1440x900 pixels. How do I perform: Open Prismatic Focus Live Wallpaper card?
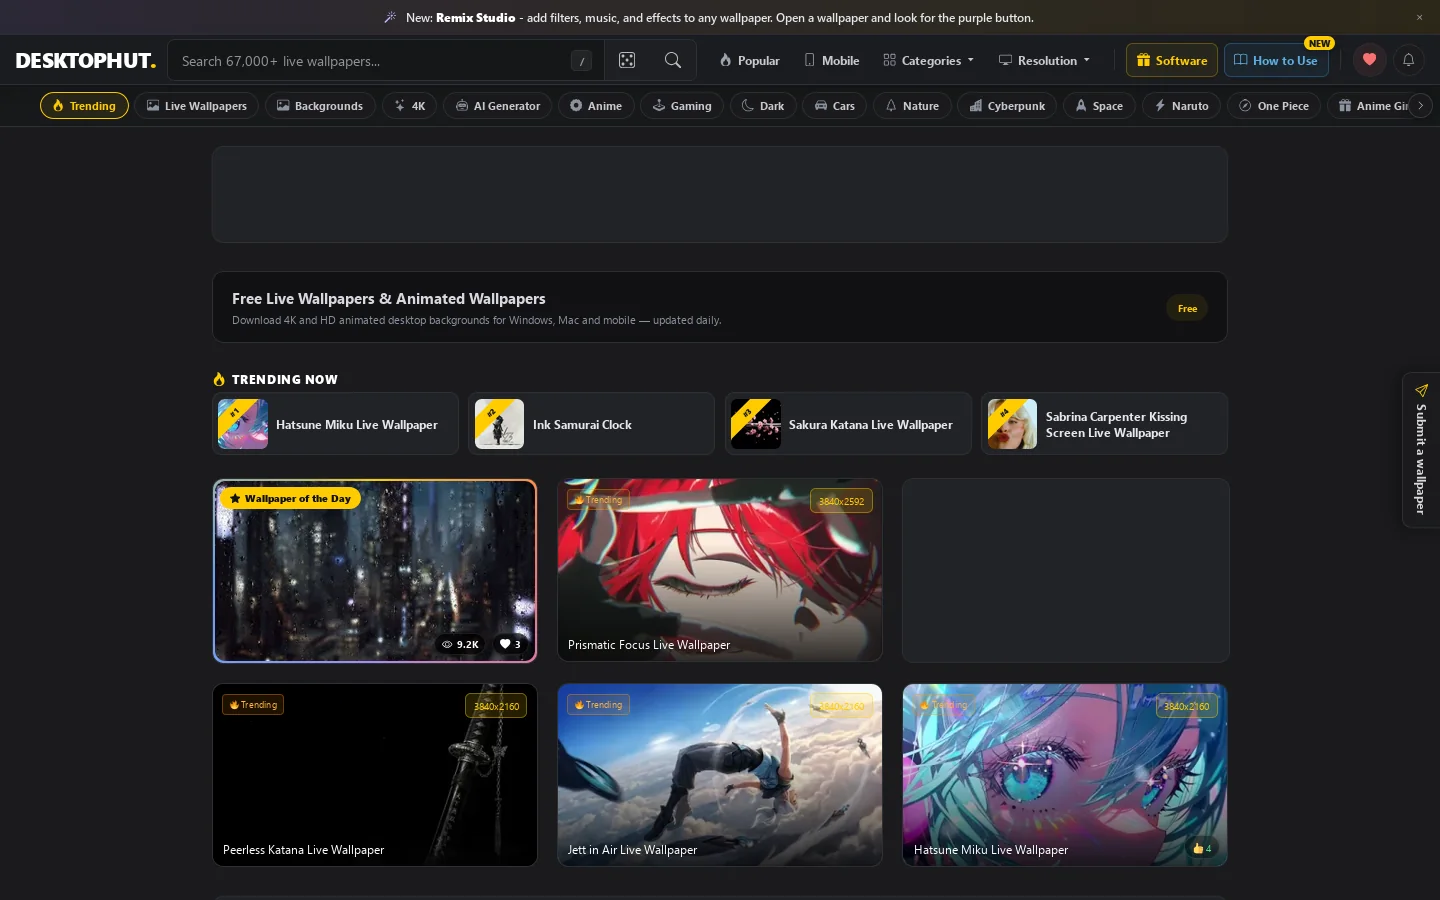click(x=720, y=570)
